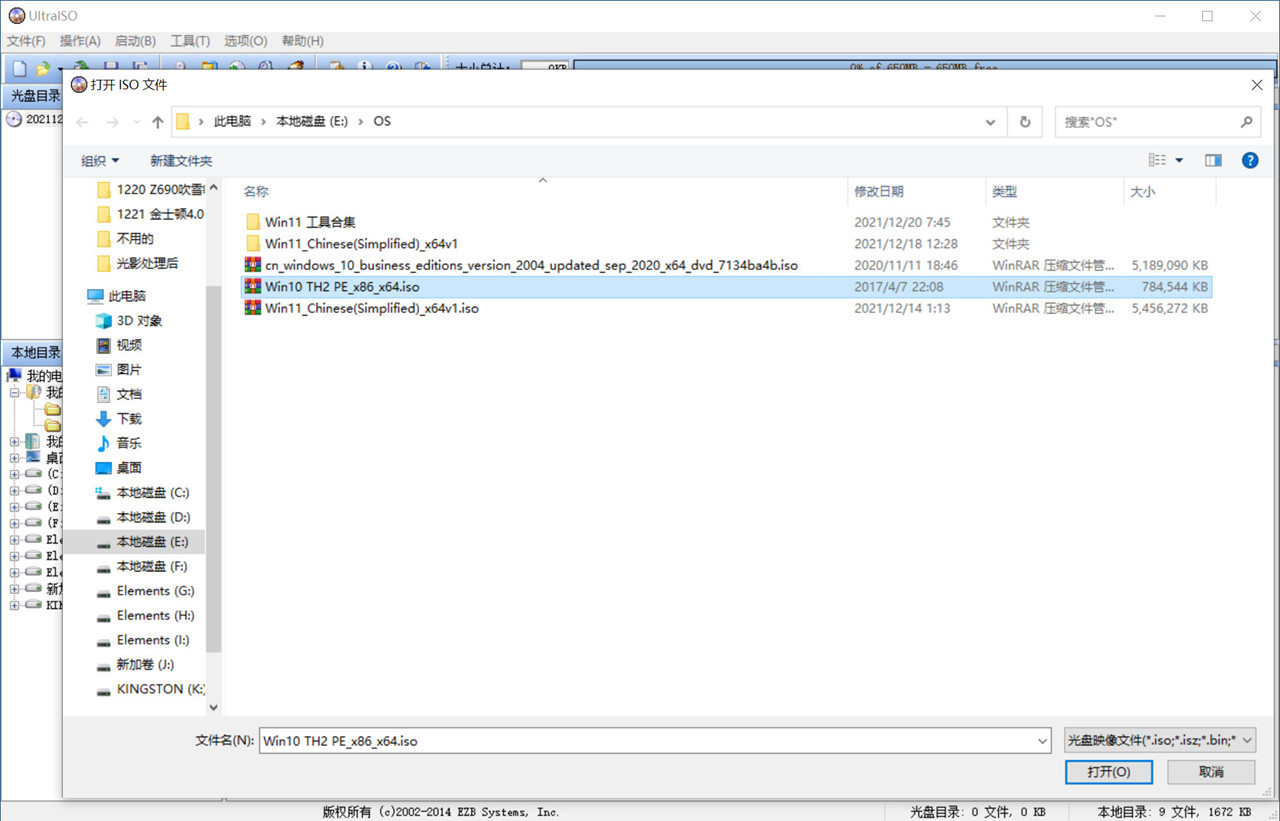Open the 文件(F) menu

(x=26, y=40)
